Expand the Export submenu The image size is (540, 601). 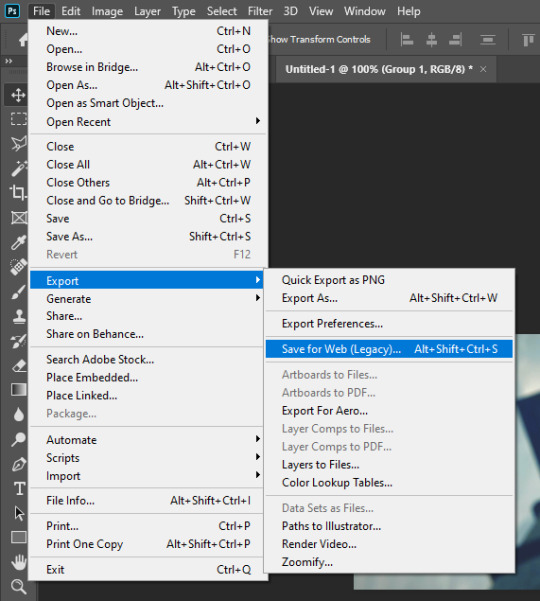pyautogui.click(x=147, y=280)
